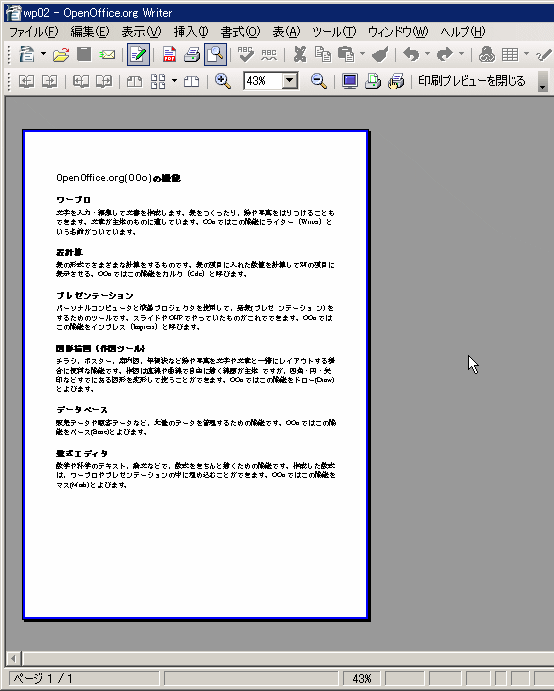Toggle the Page Preview magnifier button
Image resolution: width=554 pixels, height=691 pixels.
pyautogui.click(x=215, y=55)
